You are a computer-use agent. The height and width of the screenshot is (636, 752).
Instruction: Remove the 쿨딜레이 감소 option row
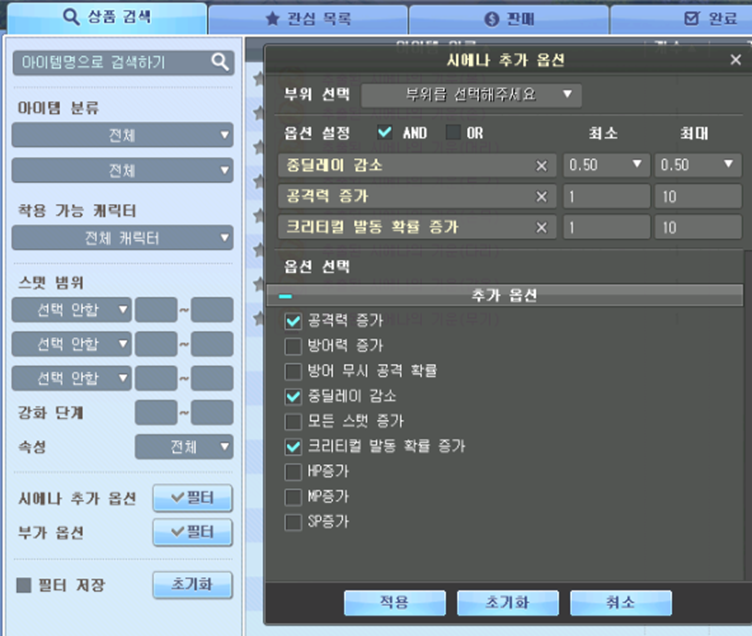tap(542, 165)
